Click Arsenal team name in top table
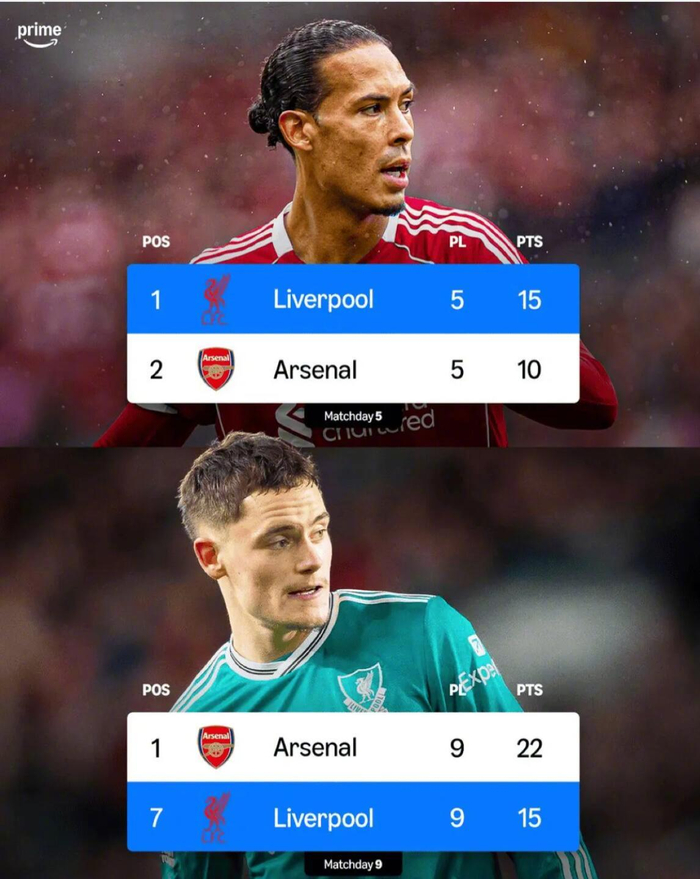The height and width of the screenshot is (879, 700). tap(315, 370)
